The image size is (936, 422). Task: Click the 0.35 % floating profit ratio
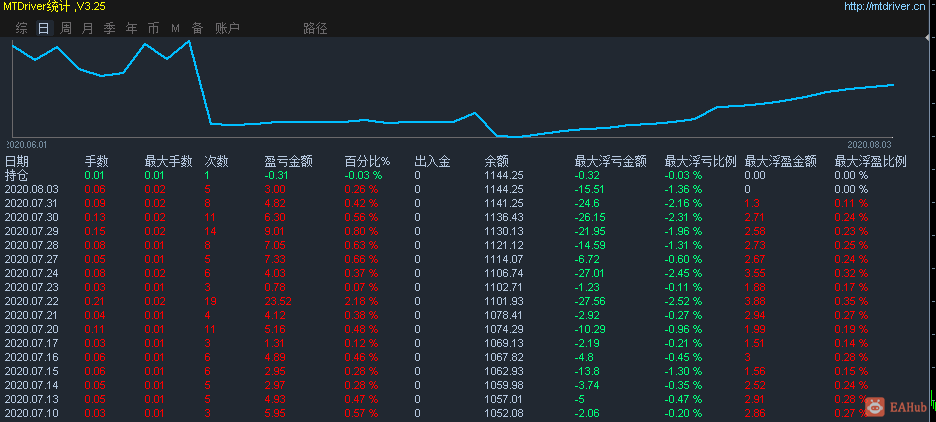pyautogui.click(x=851, y=301)
